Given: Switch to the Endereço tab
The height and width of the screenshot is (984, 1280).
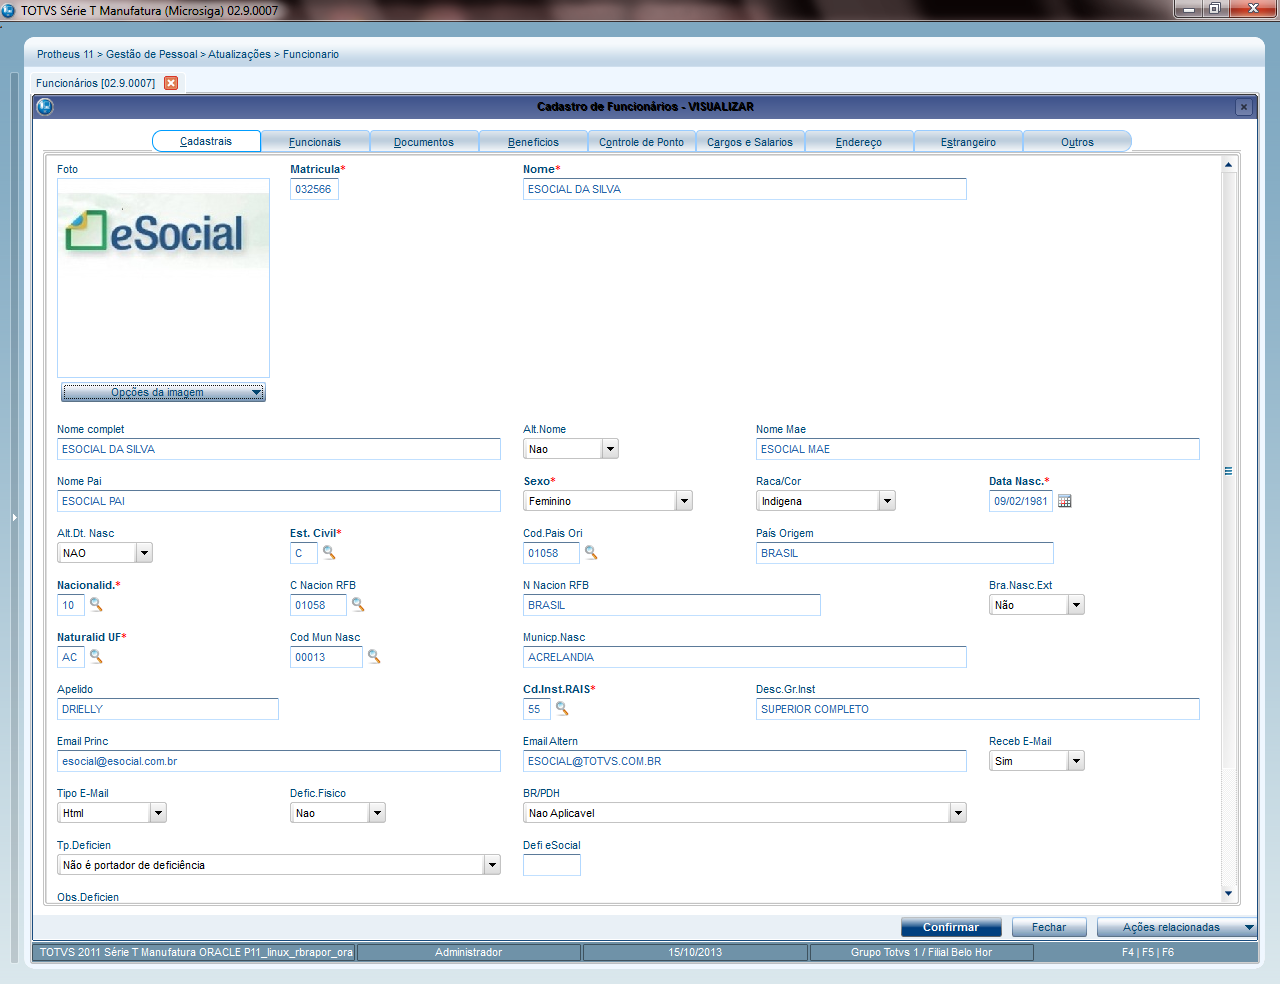Looking at the screenshot, I should tap(859, 142).
